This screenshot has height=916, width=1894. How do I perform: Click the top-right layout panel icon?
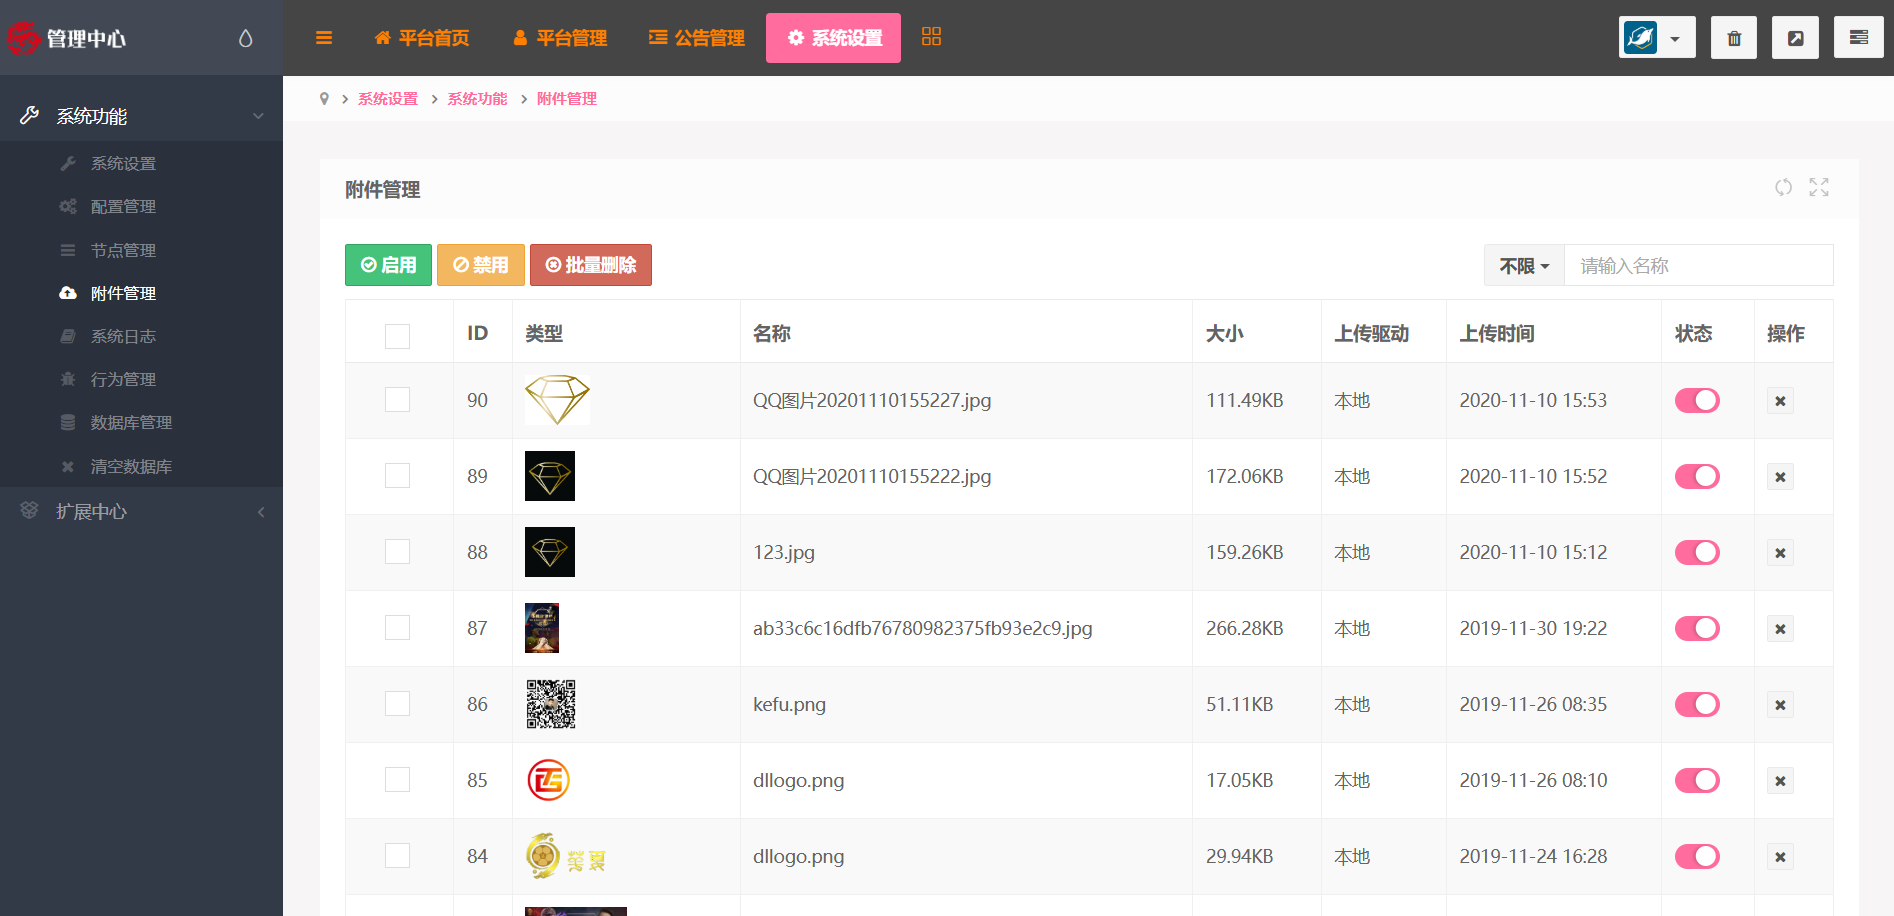pos(1859,38)
